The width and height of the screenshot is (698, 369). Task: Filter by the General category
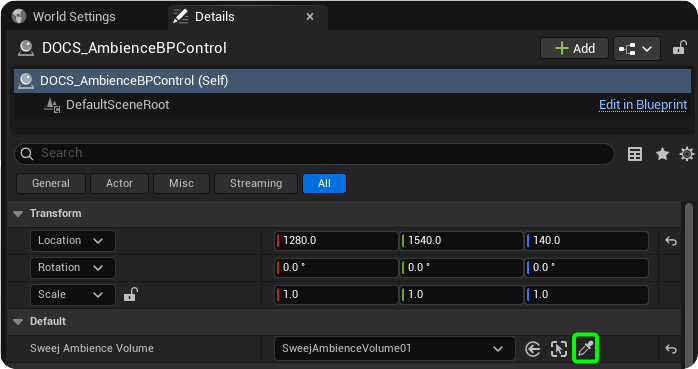tap(51, 183)
